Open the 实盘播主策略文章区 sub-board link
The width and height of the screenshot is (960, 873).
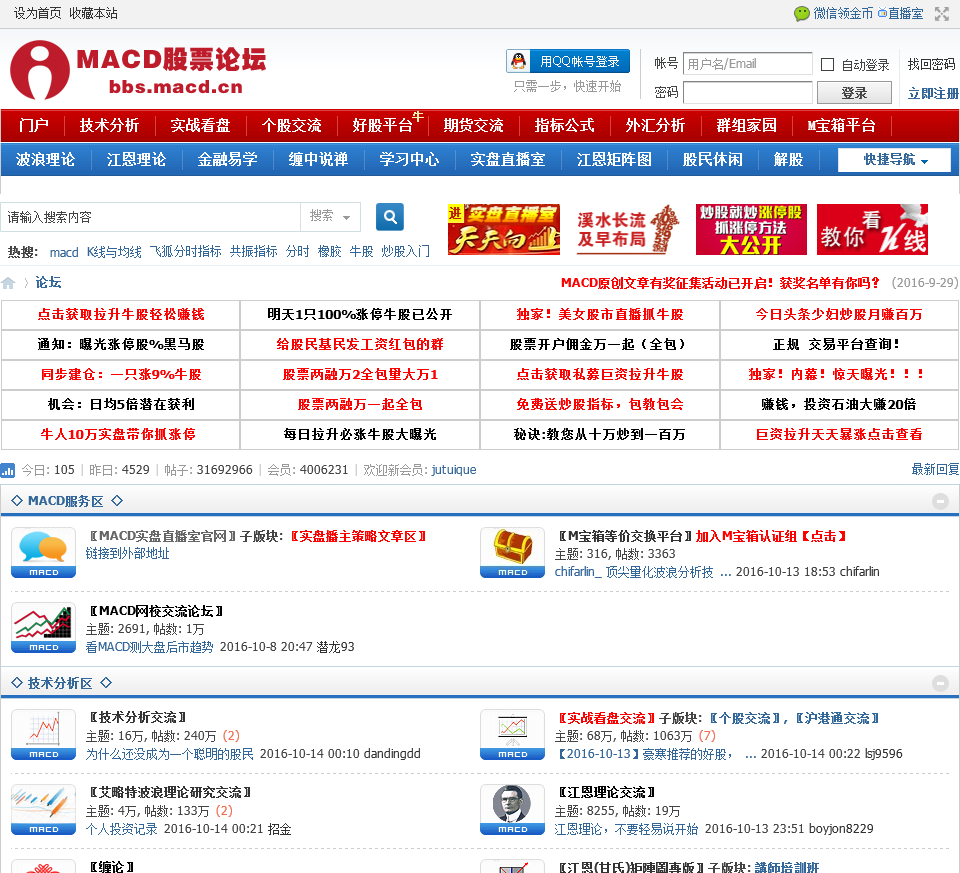[358, 536]
